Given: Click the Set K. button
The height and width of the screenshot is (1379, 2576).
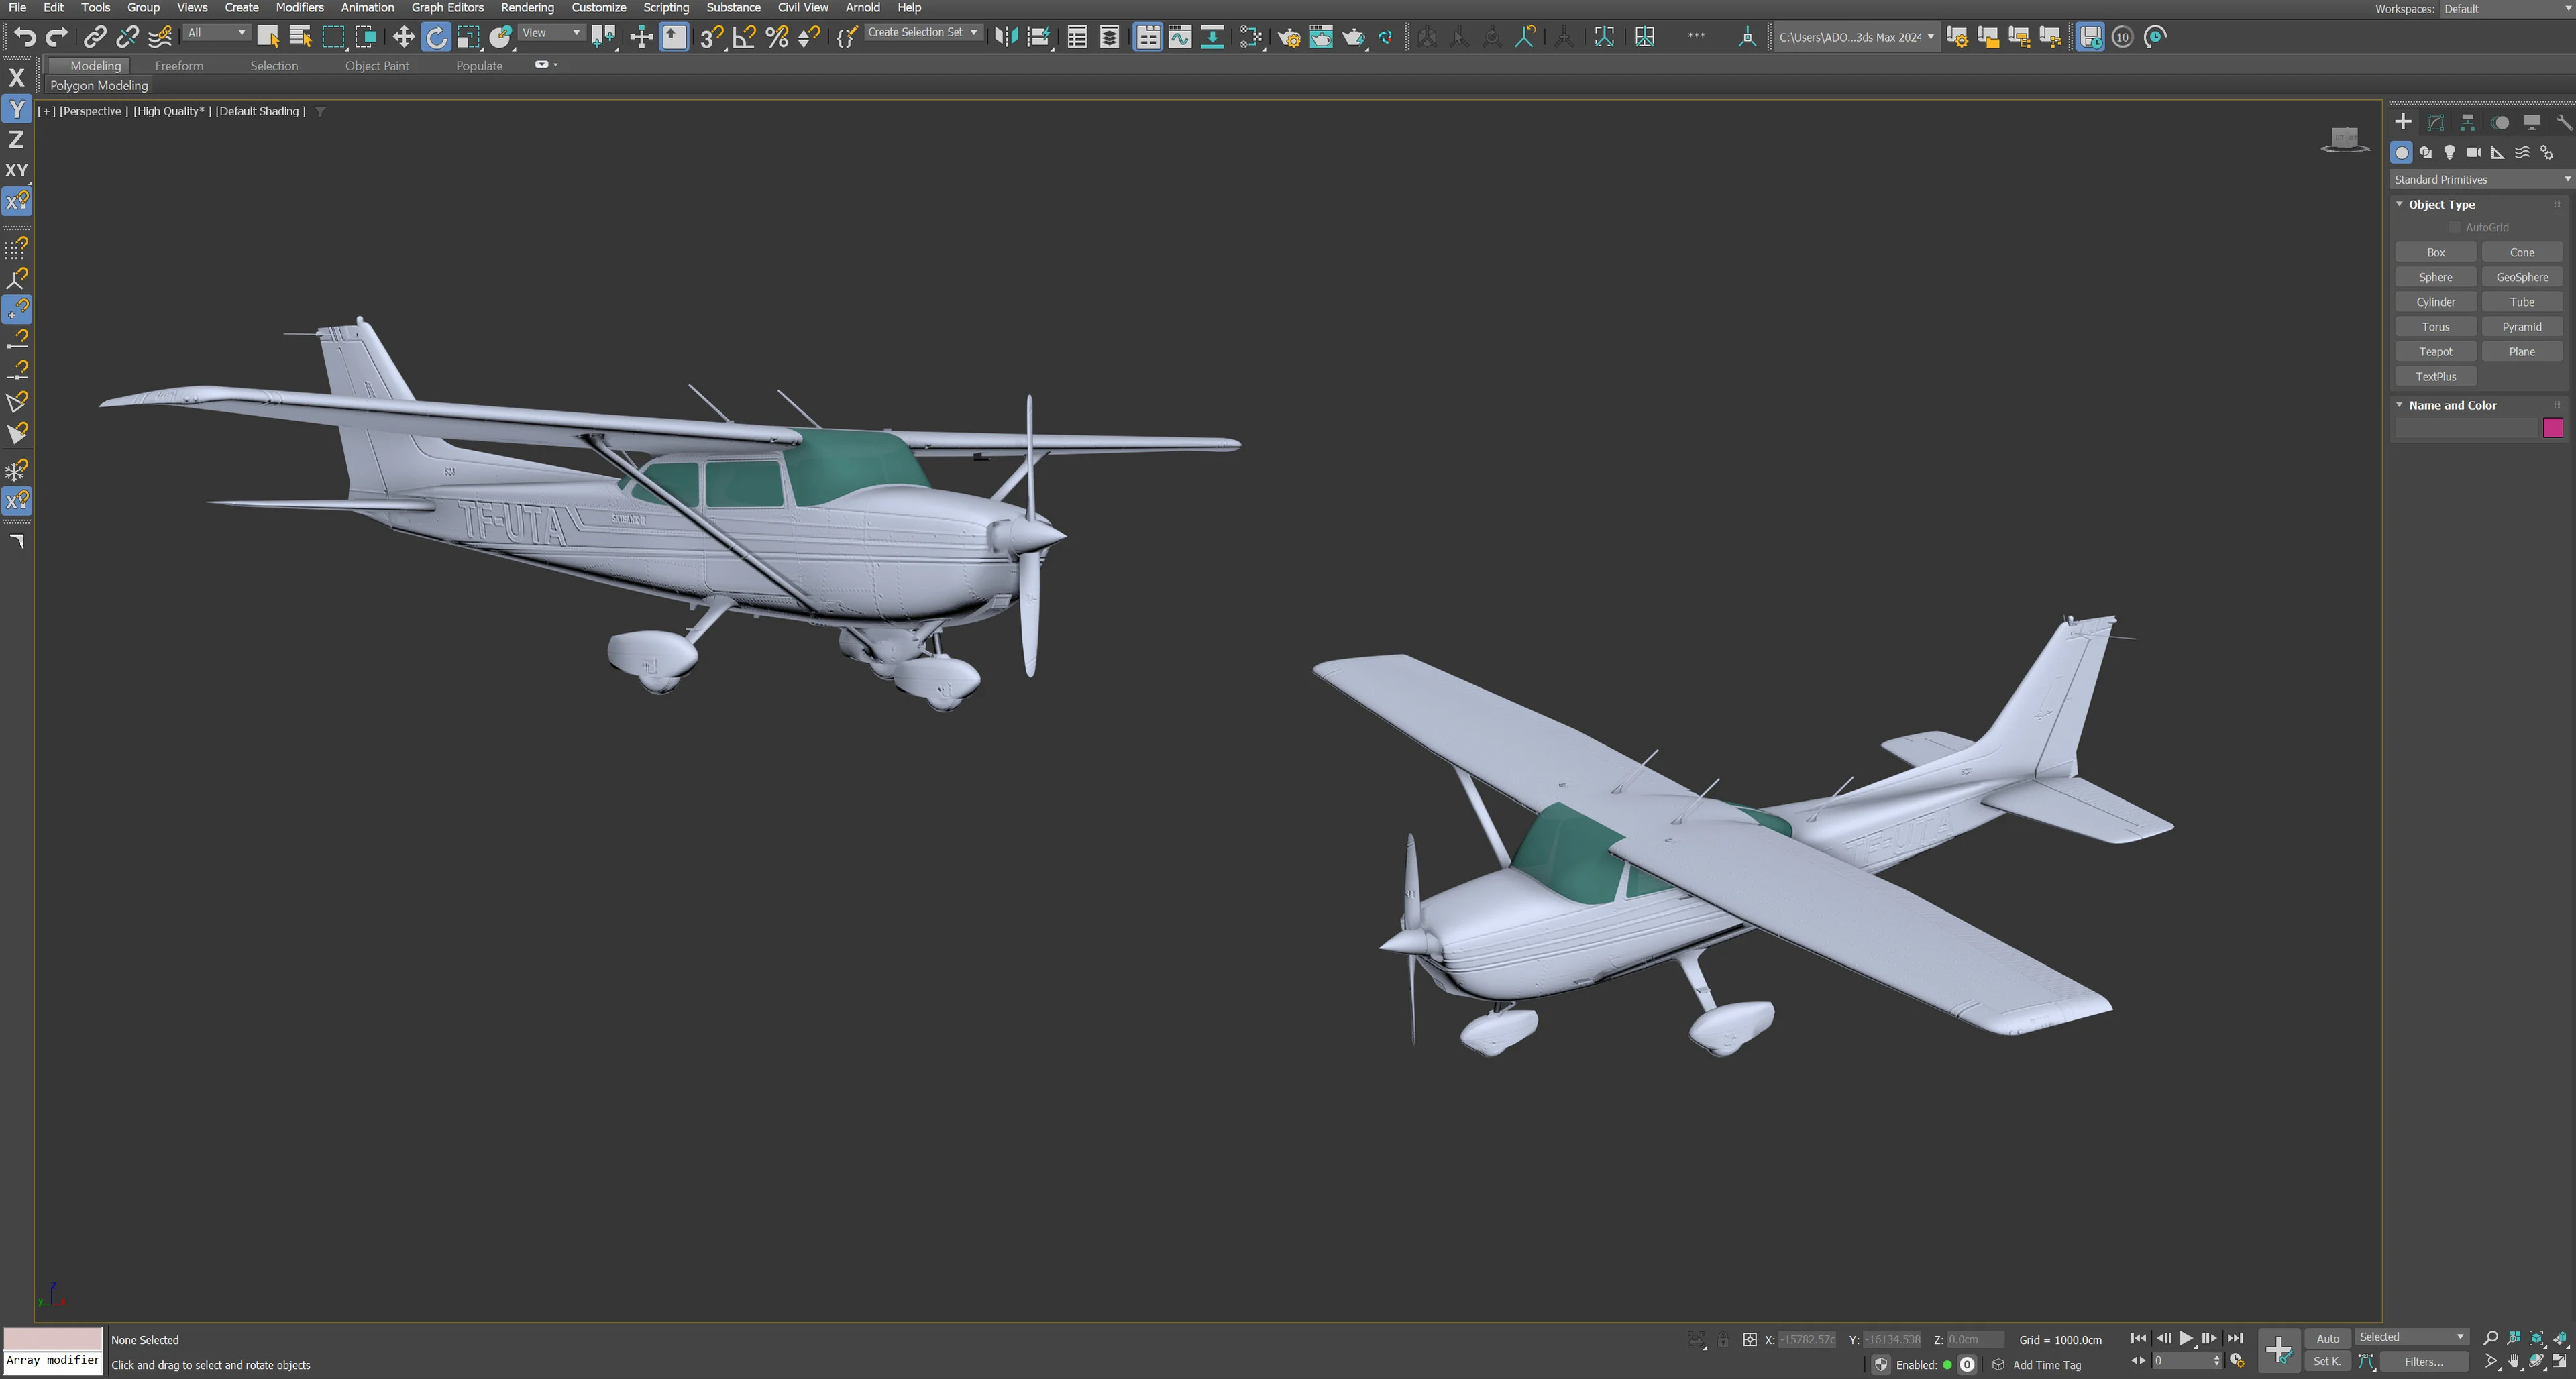Looking at the screenshot, I should [x=2327, y=1361].
